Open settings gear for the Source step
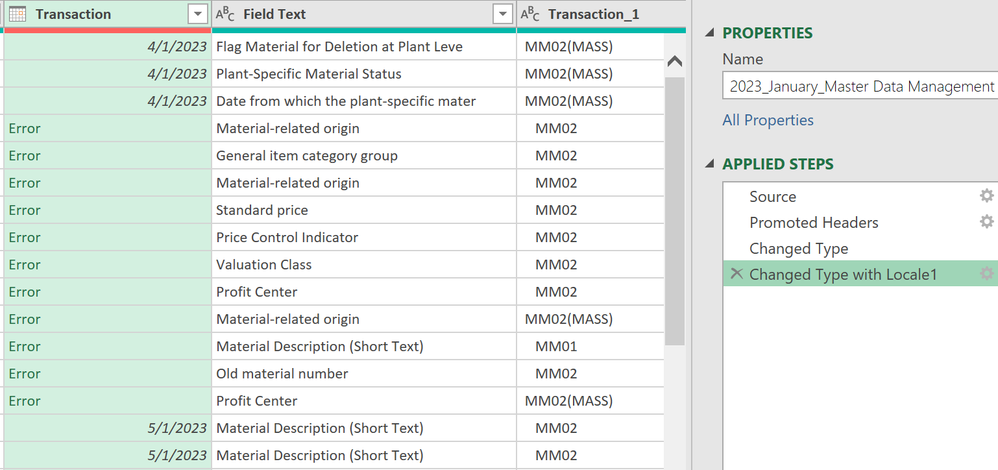Screen dimensions: 998x470 pyautogui.click(x=987, y=196)
